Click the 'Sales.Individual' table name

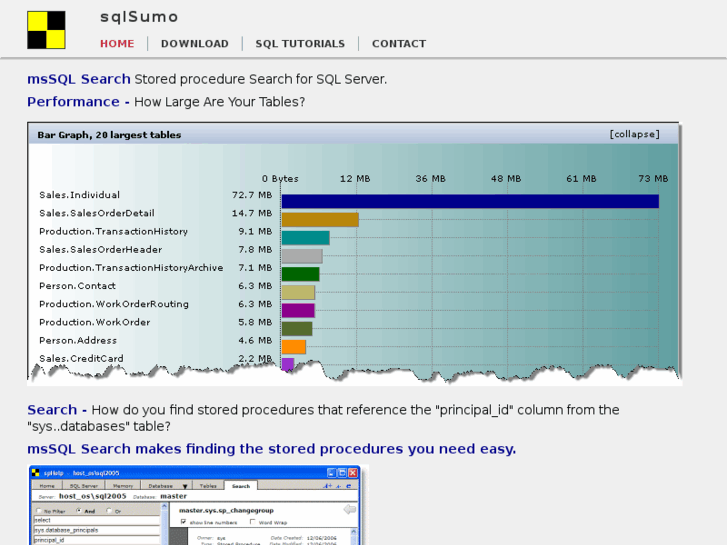pyautogui.click(x=79, y=195)
